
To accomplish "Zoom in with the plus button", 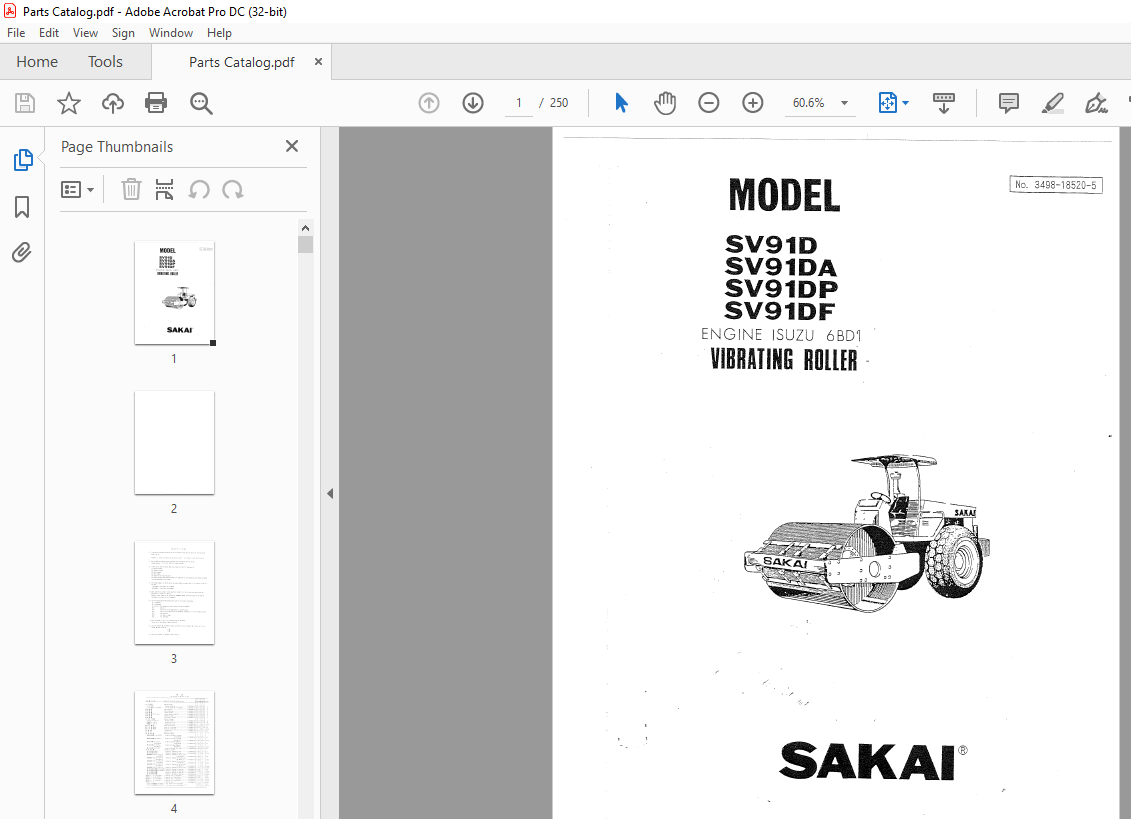I will [753, 103].
